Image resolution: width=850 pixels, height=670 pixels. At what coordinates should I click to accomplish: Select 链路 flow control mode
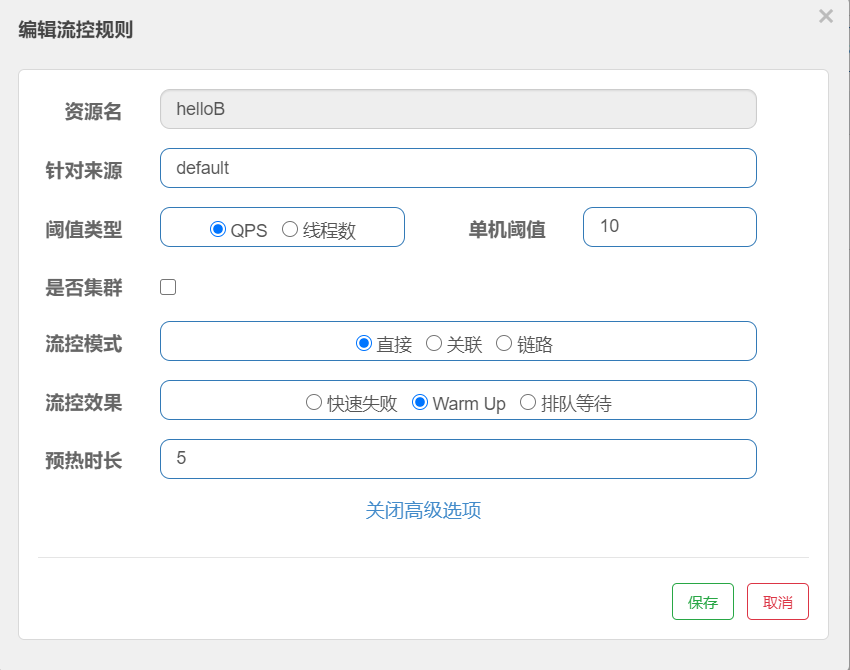[x=504, y=341]
